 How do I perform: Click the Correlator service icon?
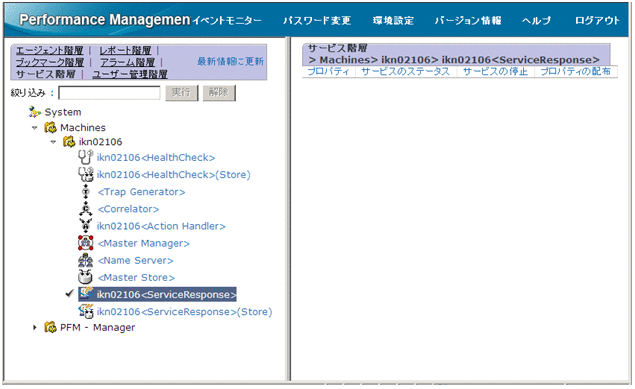(85, 209)
